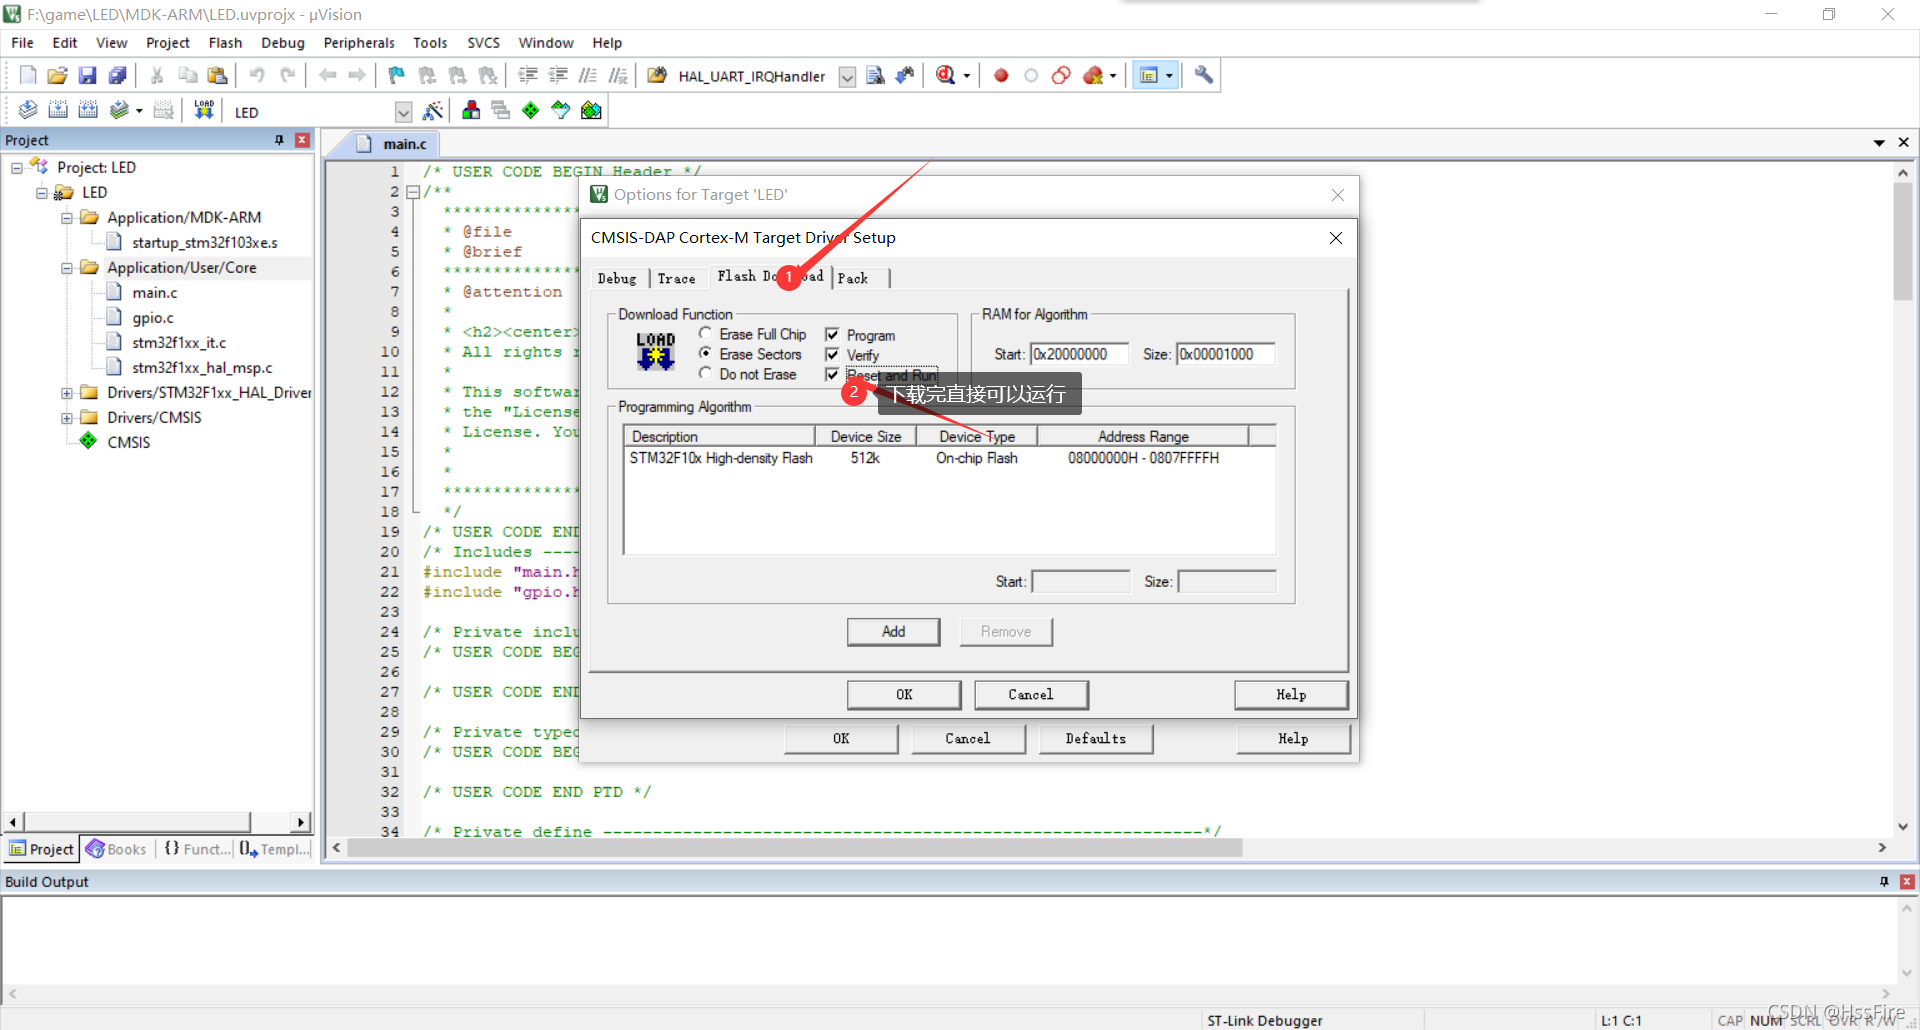Expand the Drivers/STM32F1xx_HAL_Driver folder
Viewport: 1920px width, 1030px height.
67,393
